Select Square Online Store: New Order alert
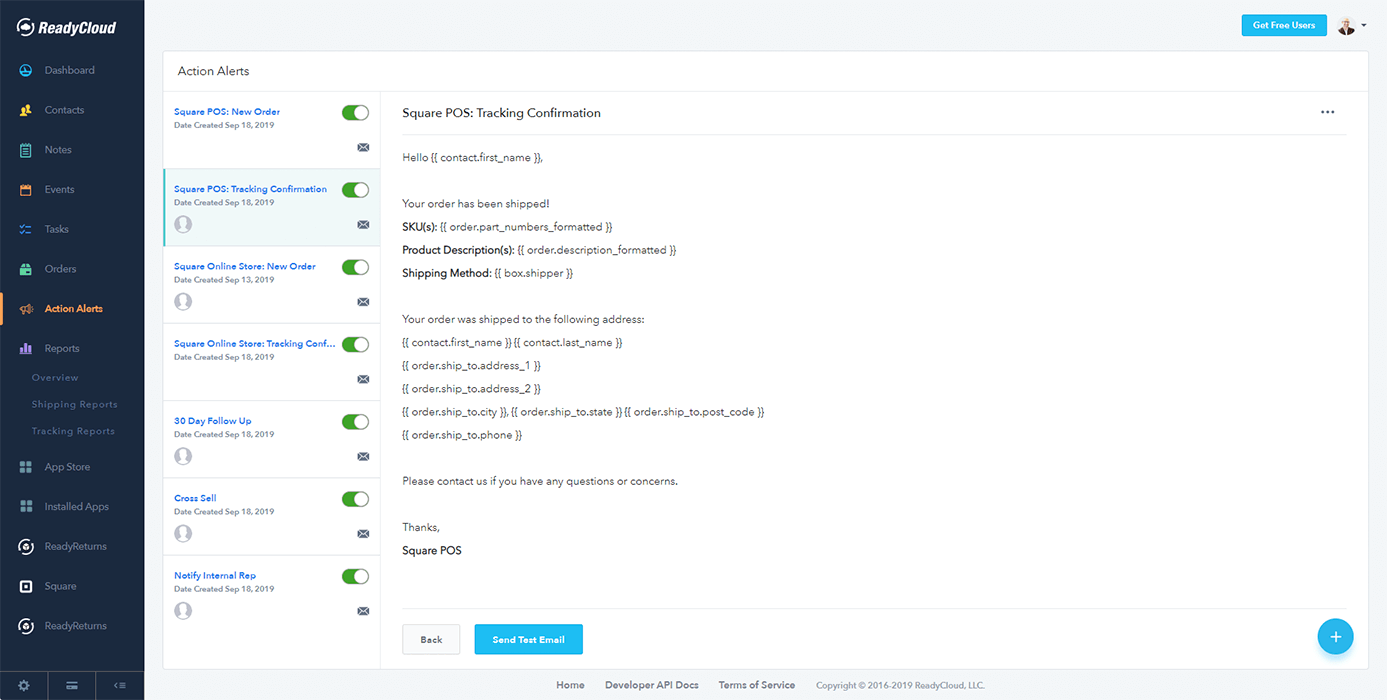The width and height of the screenshot is (1387, 700). coord(245,267)
